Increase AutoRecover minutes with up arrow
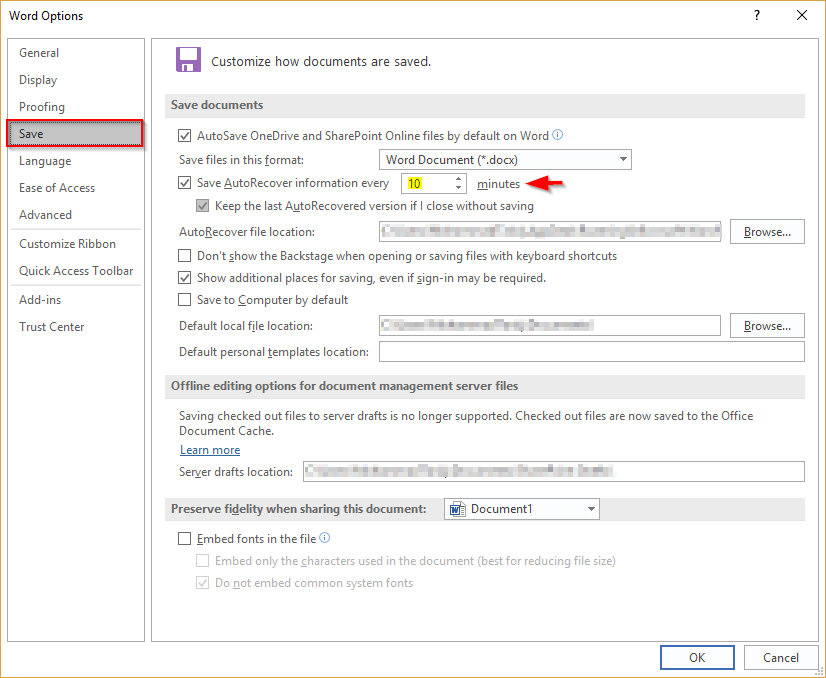The width and height of the screenshot is (826, 678). coord(459,179)
